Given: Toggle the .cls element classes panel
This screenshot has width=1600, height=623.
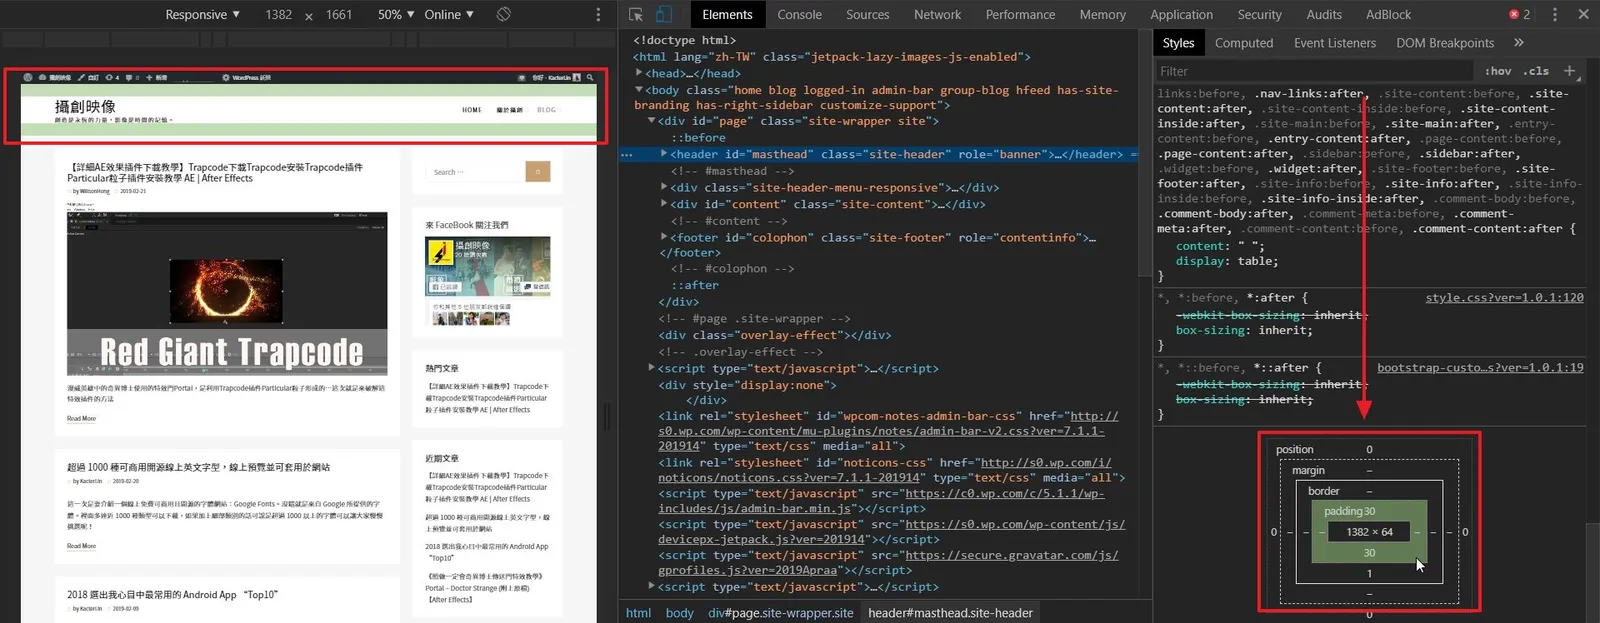Looking at the screenshot, I should [1536, 71].
